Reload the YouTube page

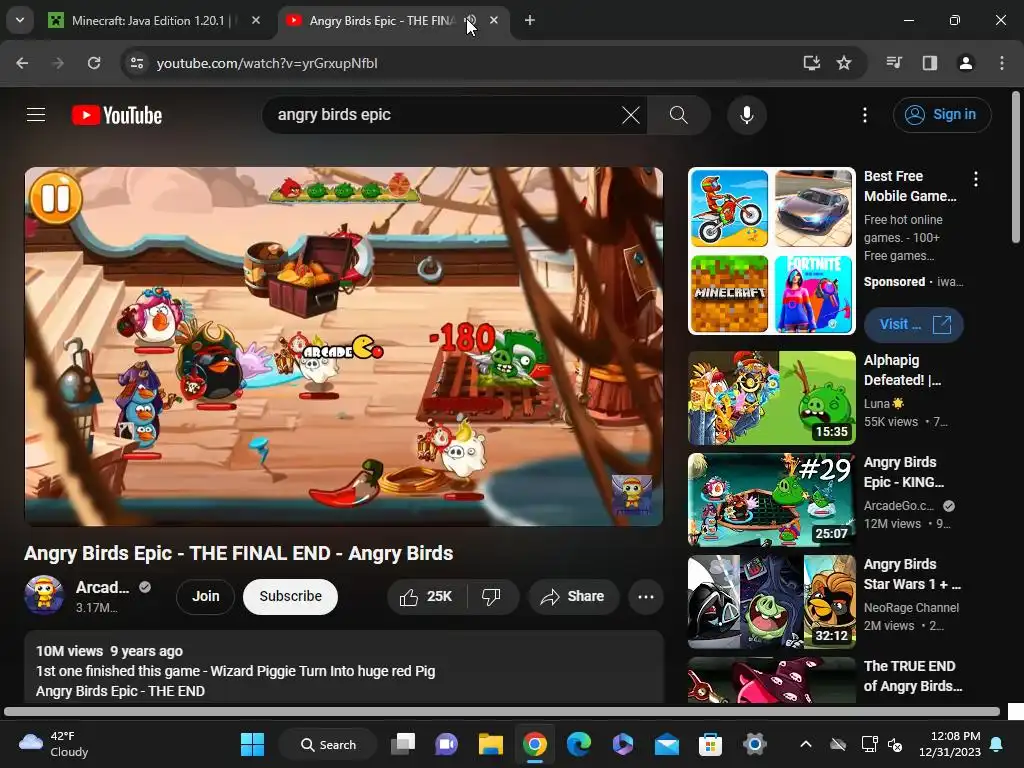pyautogui.click(x=94, y=63)
